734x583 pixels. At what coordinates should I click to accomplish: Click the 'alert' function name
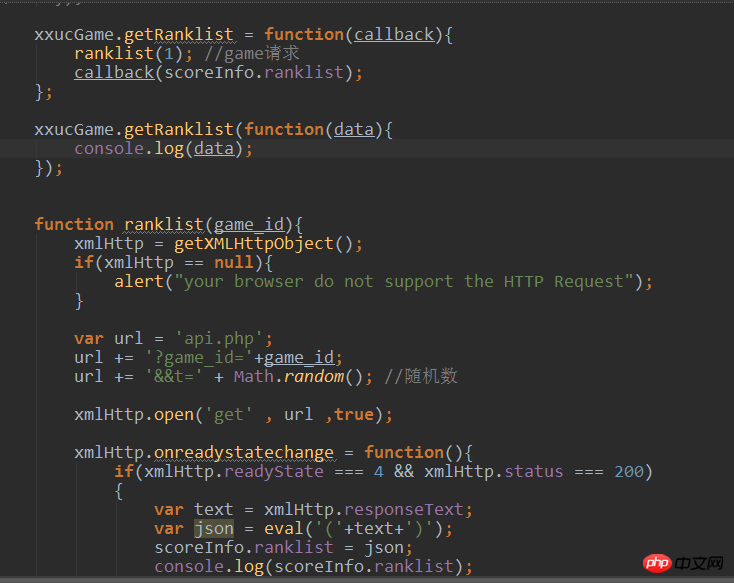point(139,281)
